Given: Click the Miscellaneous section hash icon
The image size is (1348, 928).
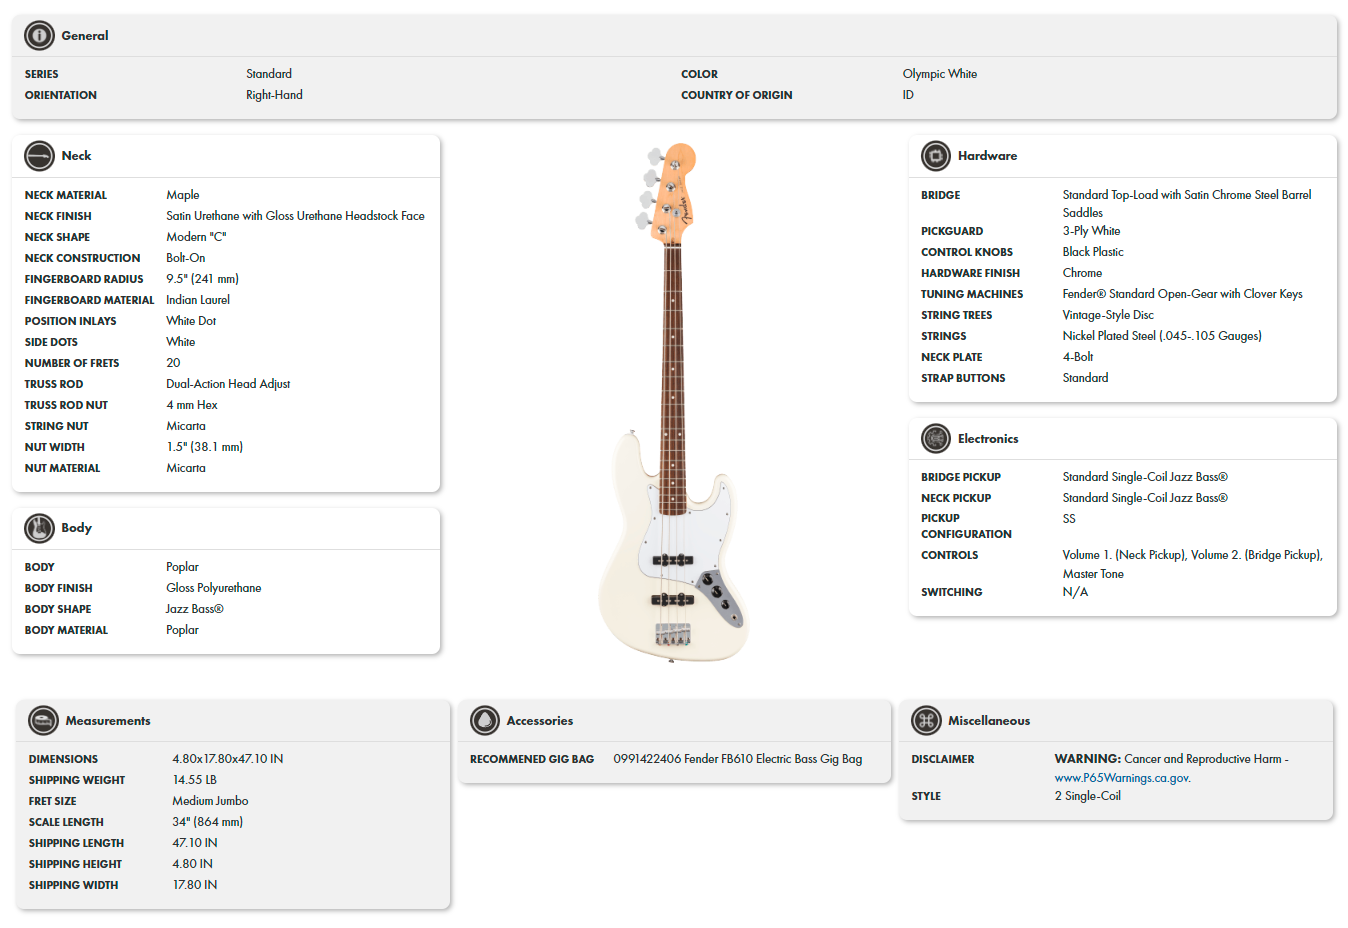Looking at the screenshot, I should (926, 720).
